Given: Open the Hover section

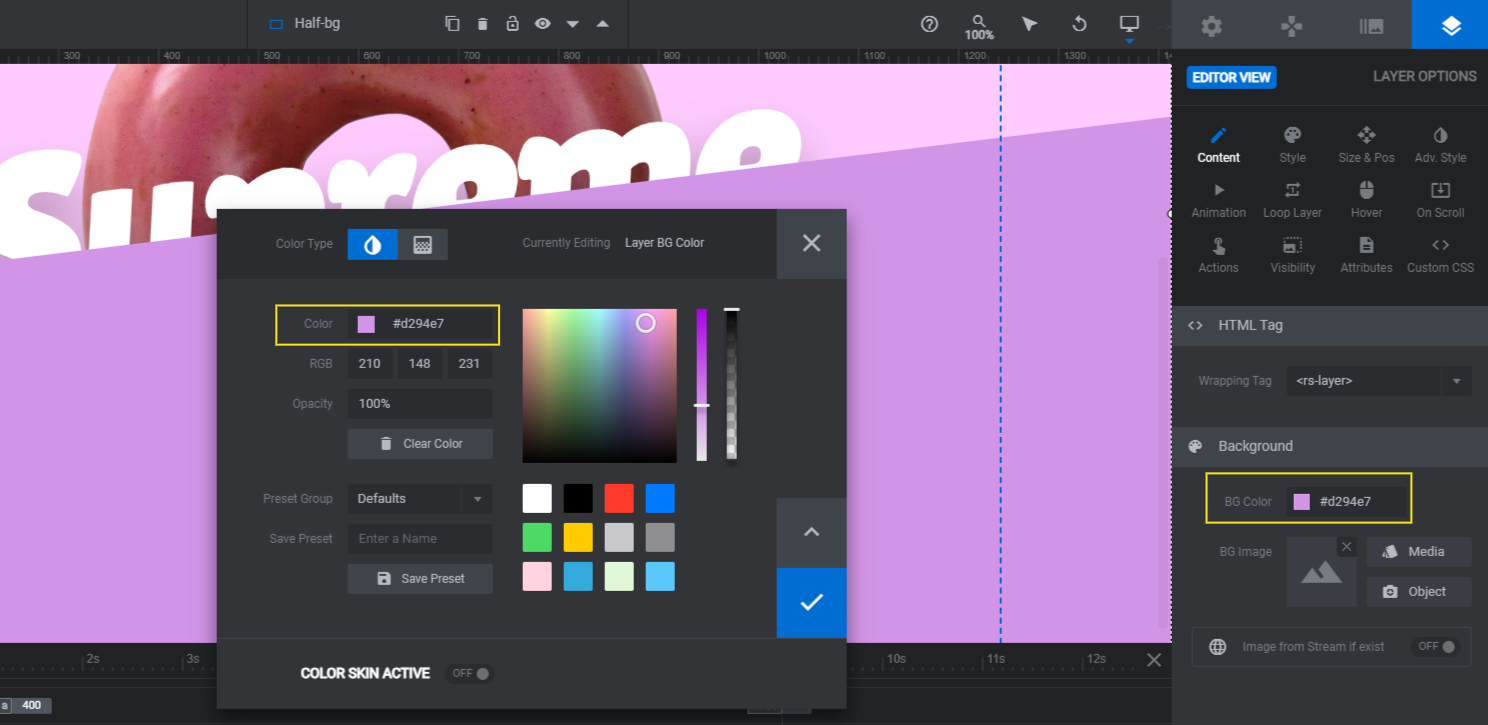Looking at the screenshot, I should click(1366, 200).
